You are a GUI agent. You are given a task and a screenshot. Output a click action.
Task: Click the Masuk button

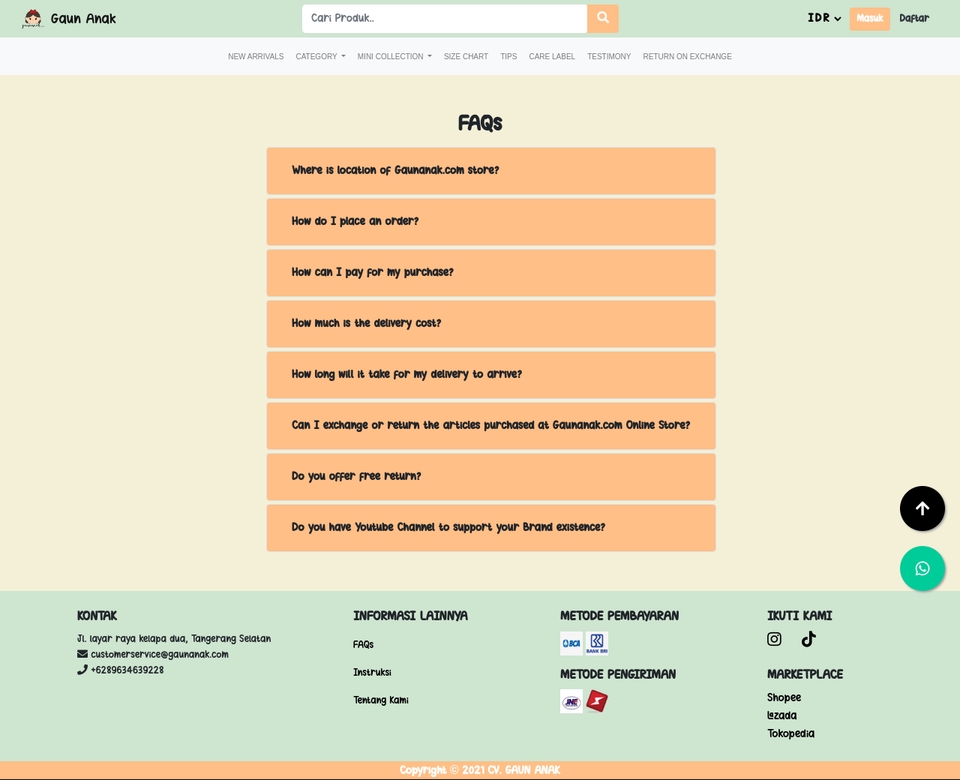point(869,18)
